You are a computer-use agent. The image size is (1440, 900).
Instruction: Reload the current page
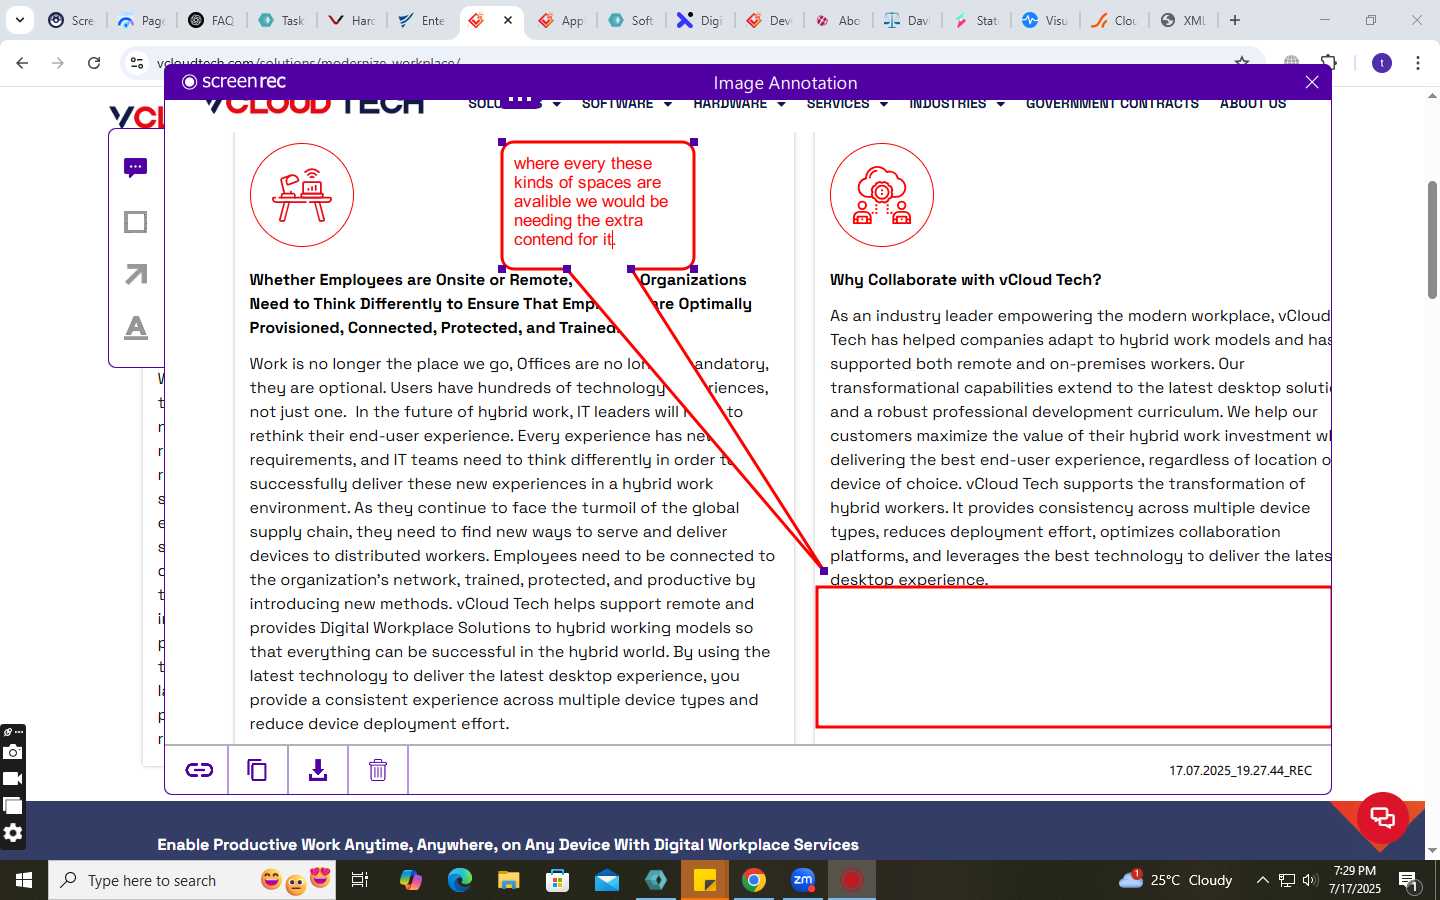[94, 63]
